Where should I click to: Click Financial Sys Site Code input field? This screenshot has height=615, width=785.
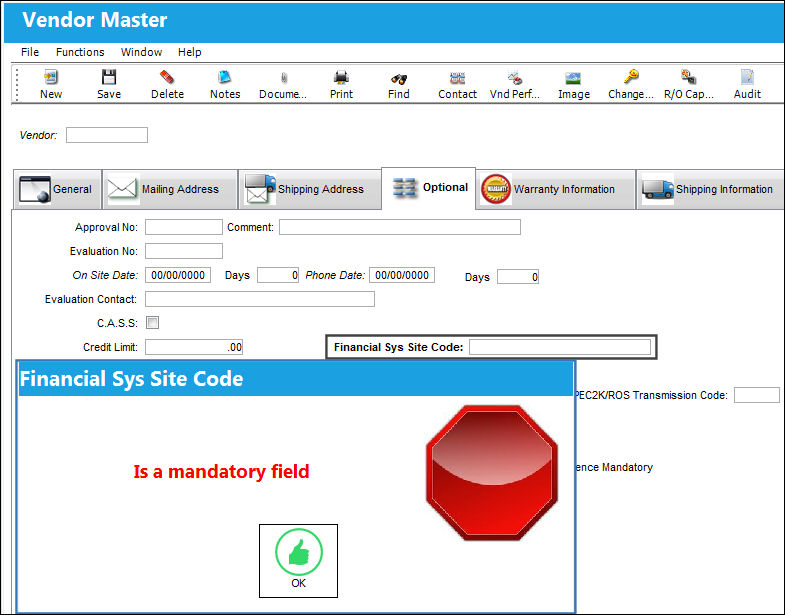click(x=560, y=347)
